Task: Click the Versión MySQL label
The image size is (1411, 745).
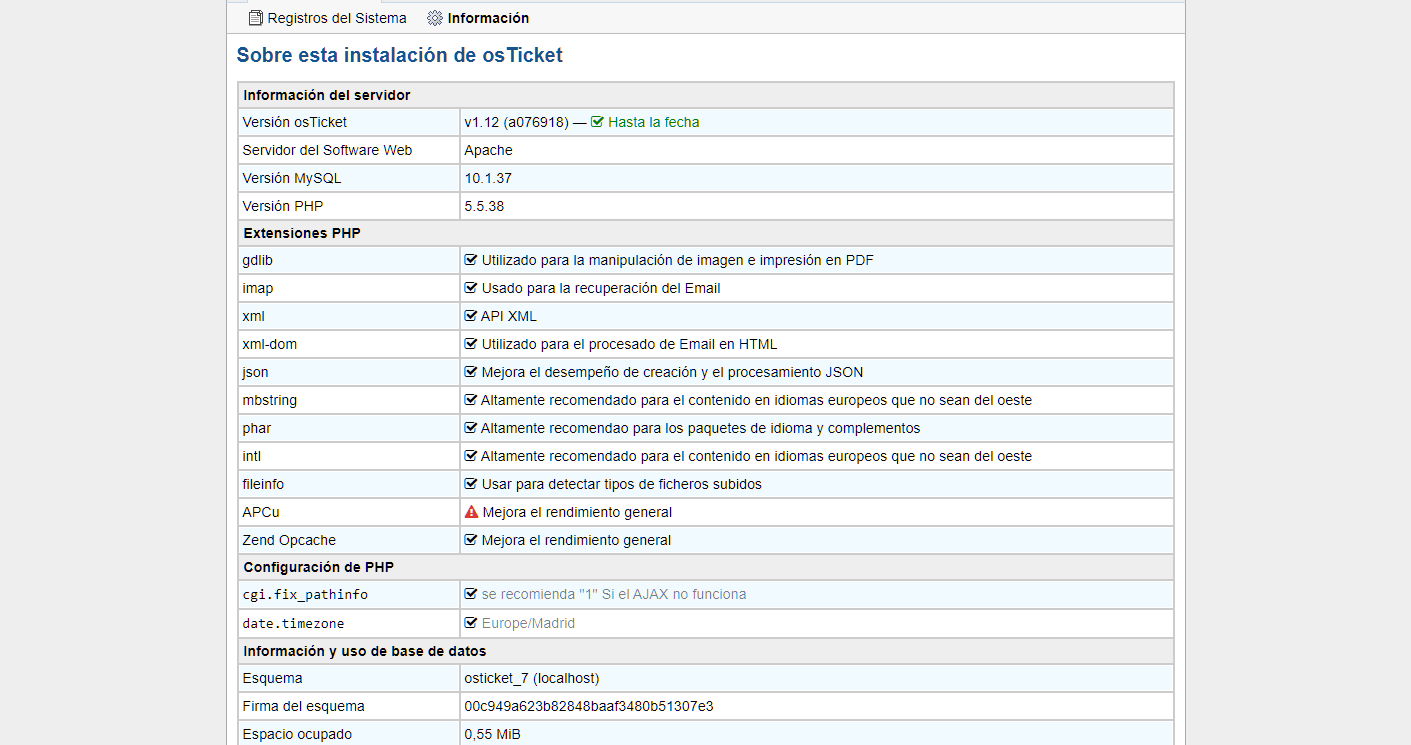Action: [x=292, y=178]
